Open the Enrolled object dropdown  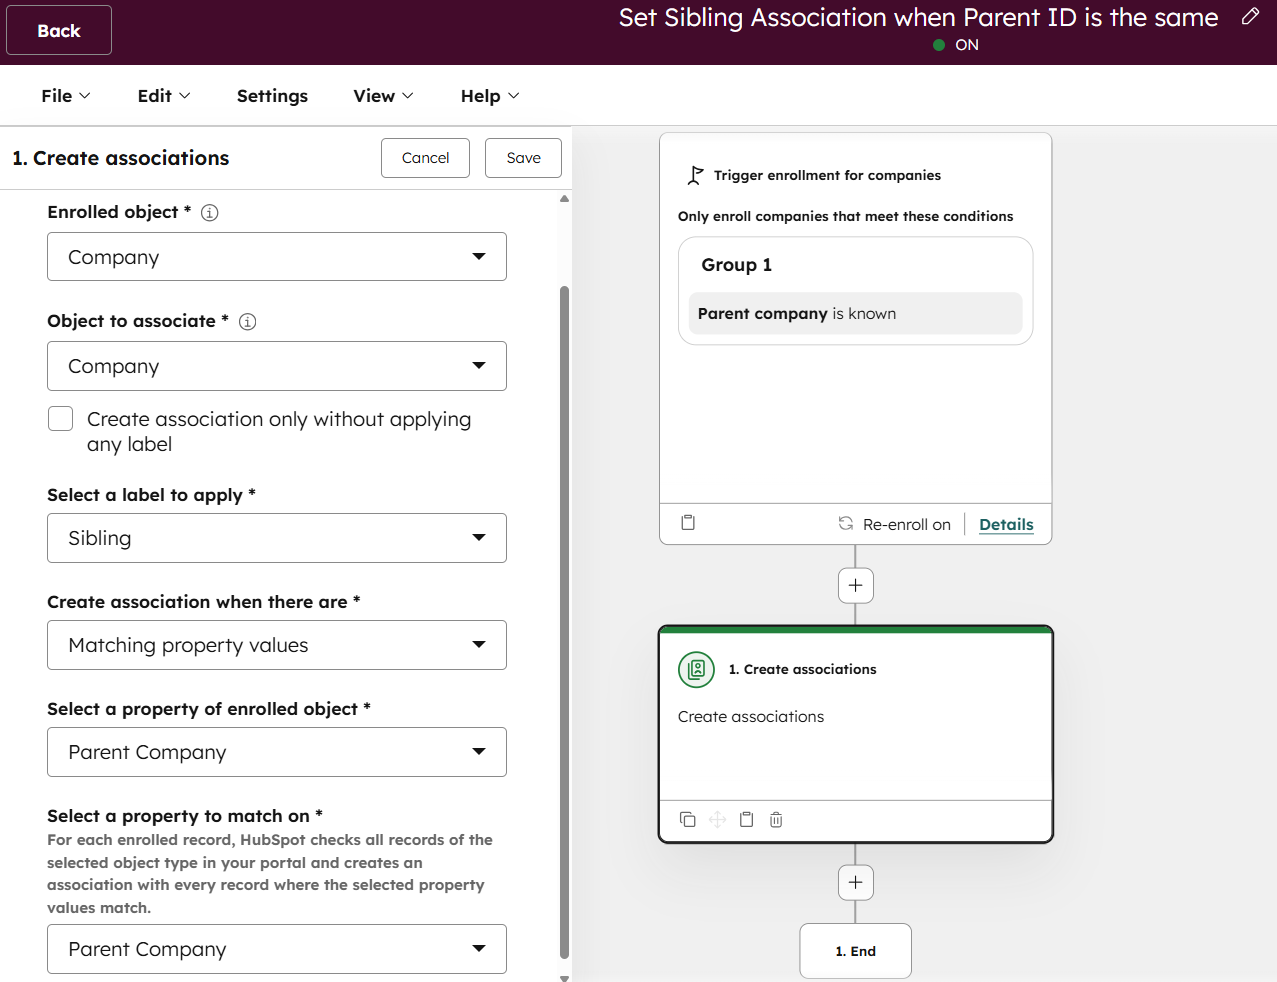point(276,257)
